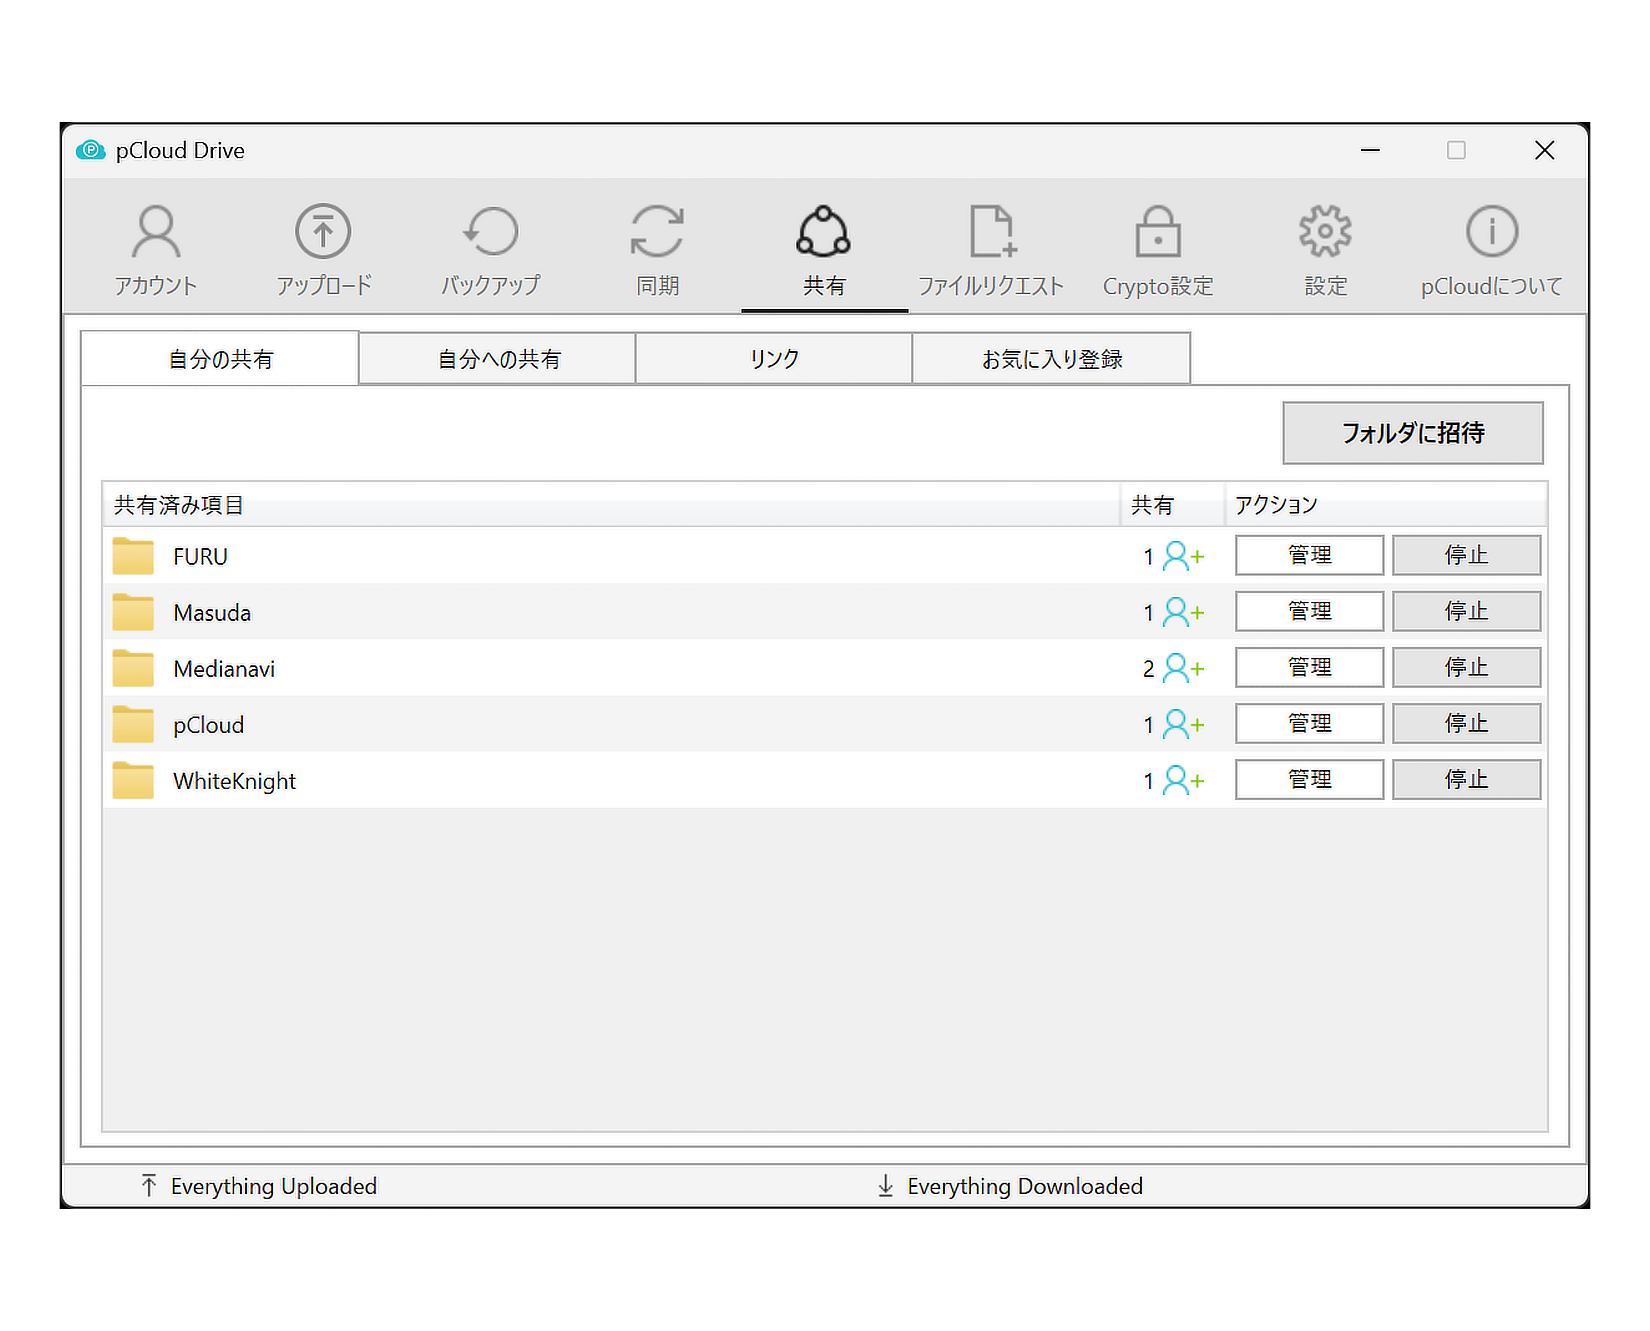Switch to the 自分への共有 tab
Image resolution: width=1650 pixels, height=1331 pixels.
(498, 358)
